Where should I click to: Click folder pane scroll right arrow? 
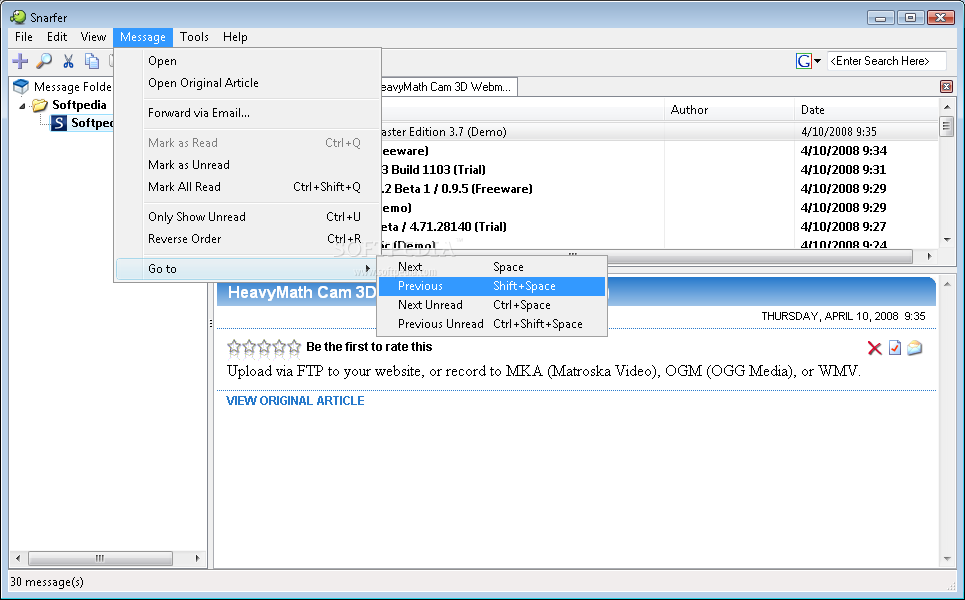pyautogui.click(x=197, y=558)
